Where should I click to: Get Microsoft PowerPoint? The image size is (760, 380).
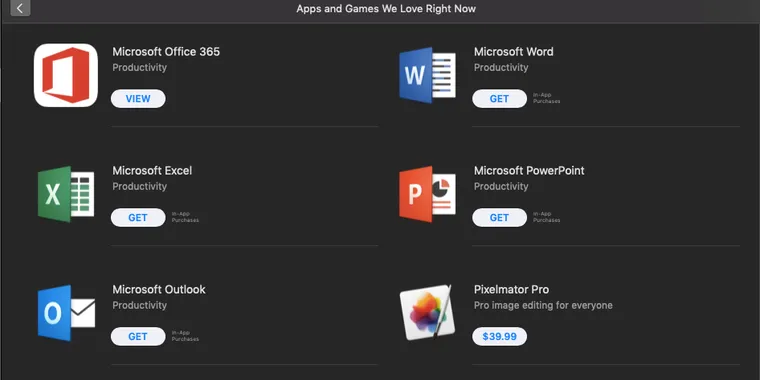click(499, 218)
